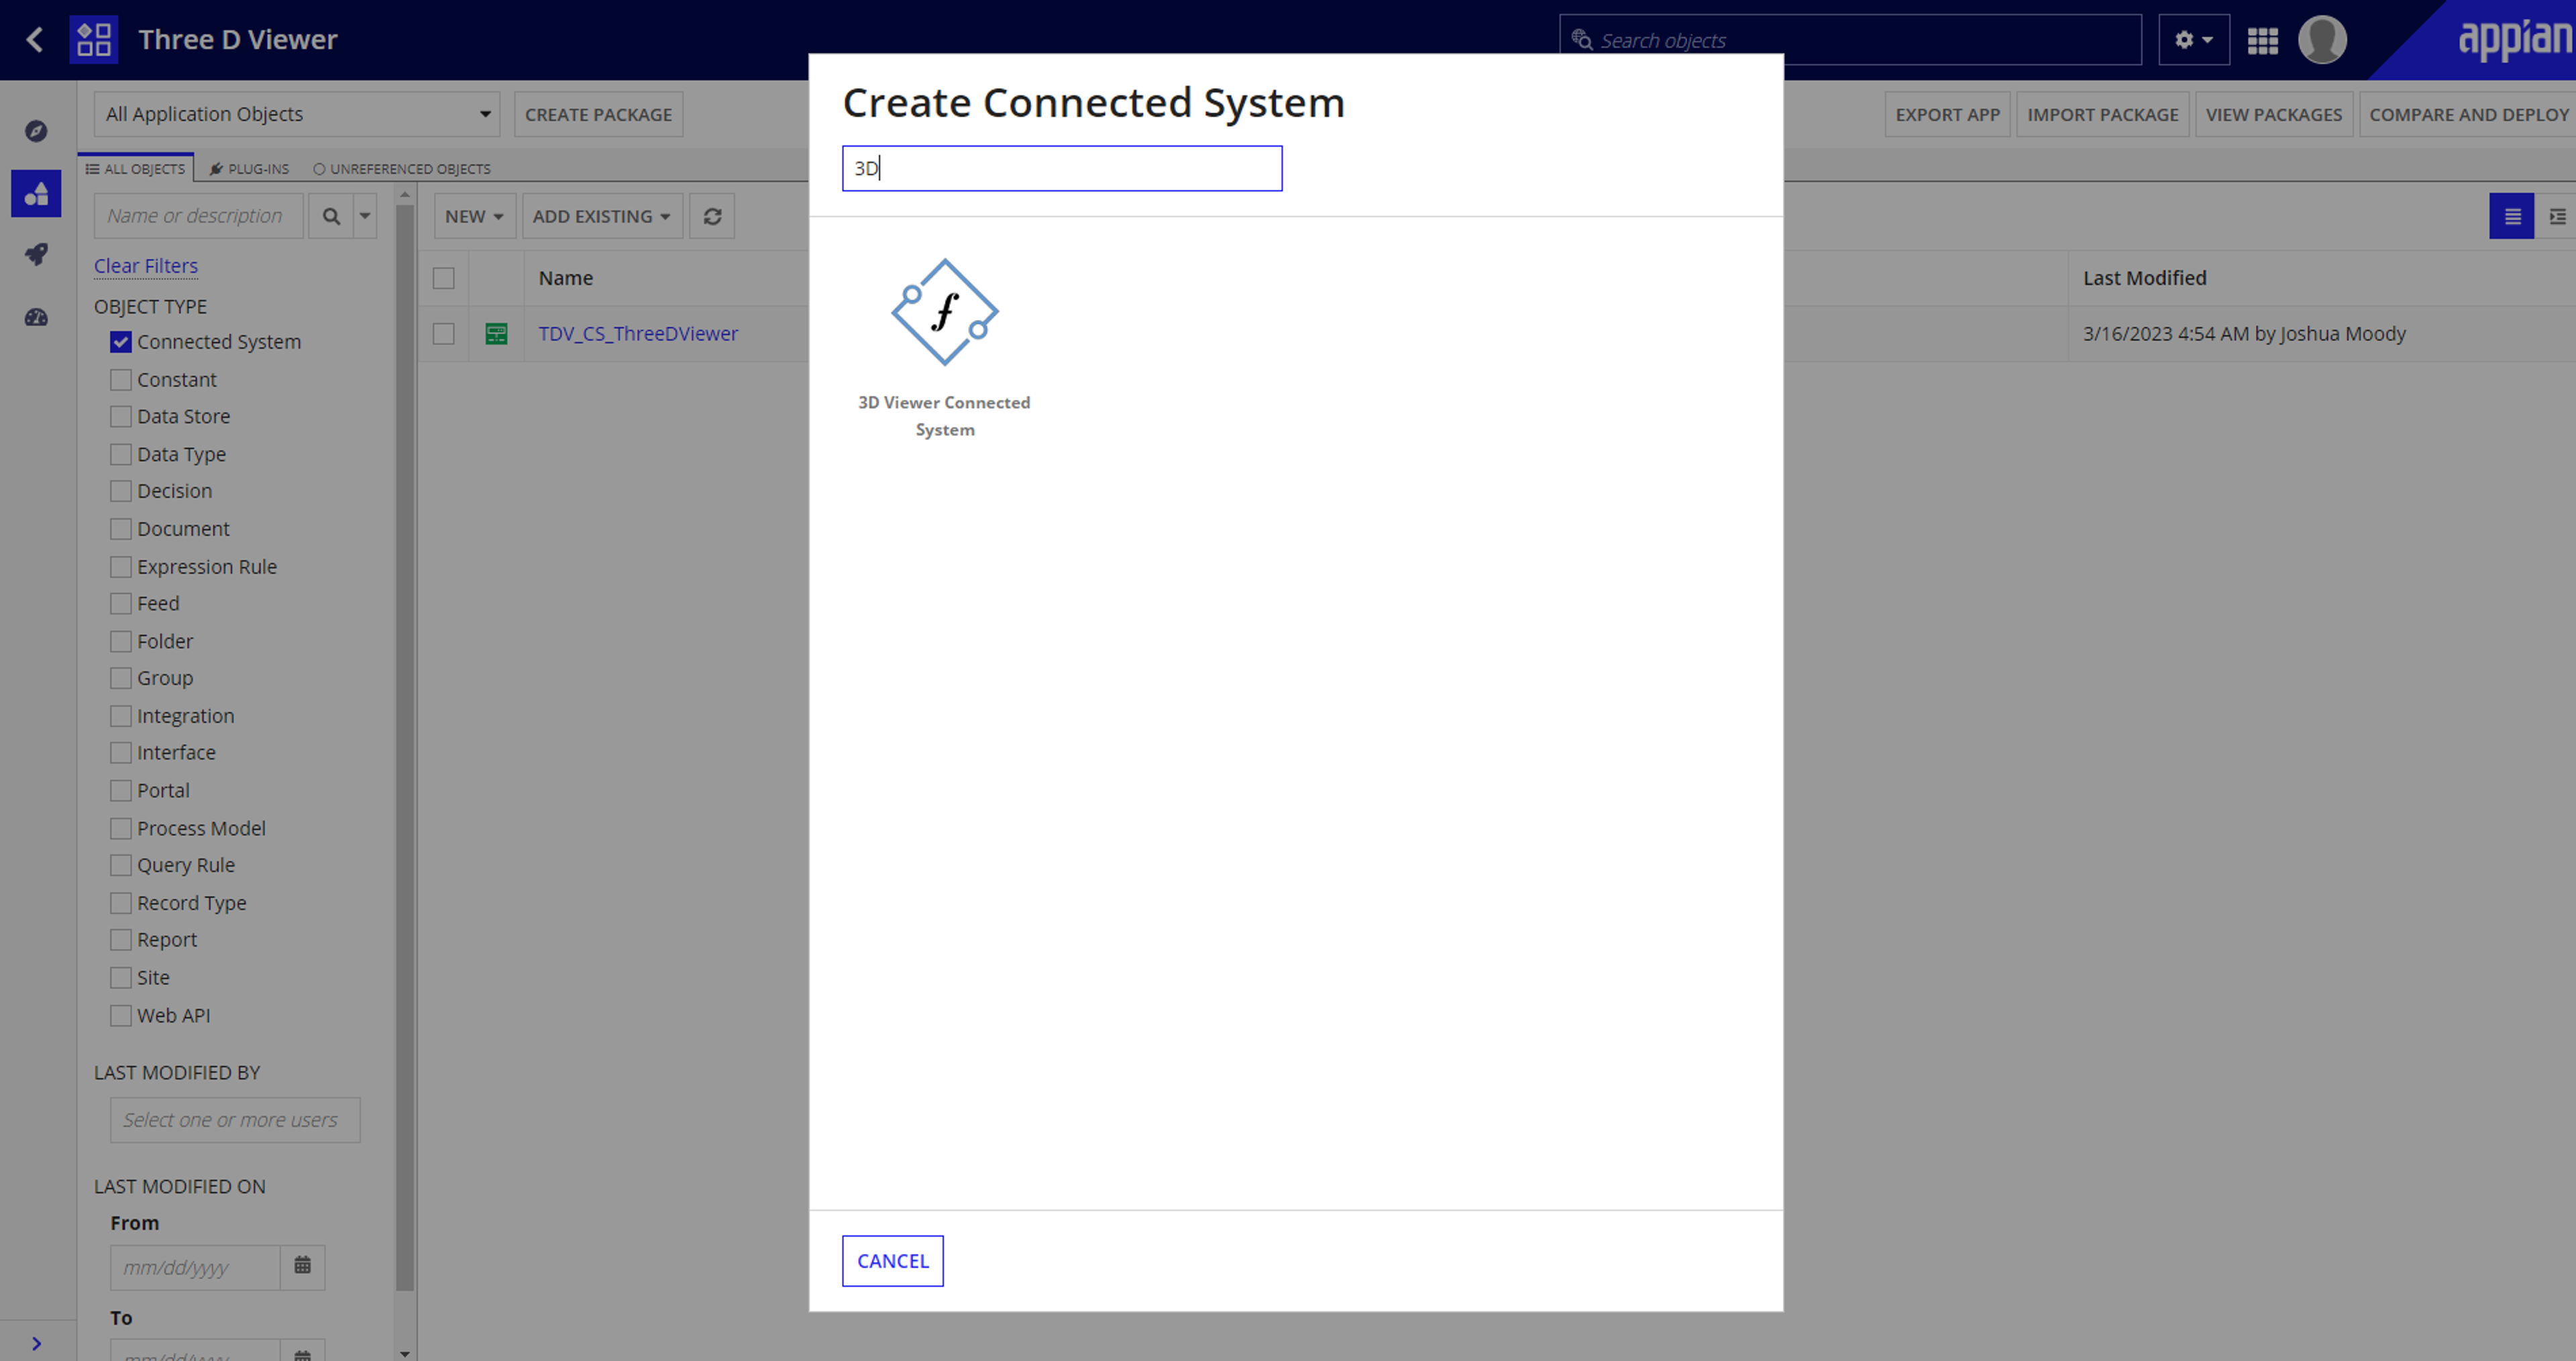Open the user profile avatar
The height and width of the screenshot is (1361, 2576).
[2322, 40]
